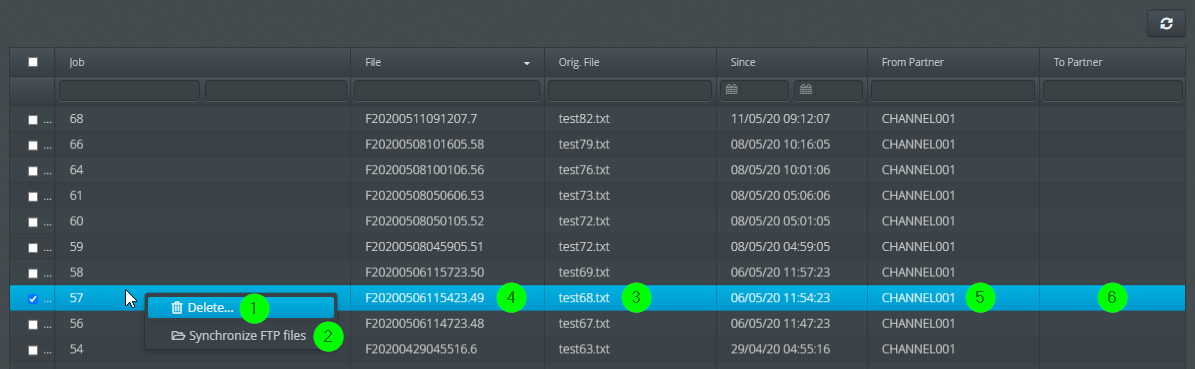Uncheck the box for job 57
The height and width of the screenshot is (369, 1195).
click(x=33, y=299)
